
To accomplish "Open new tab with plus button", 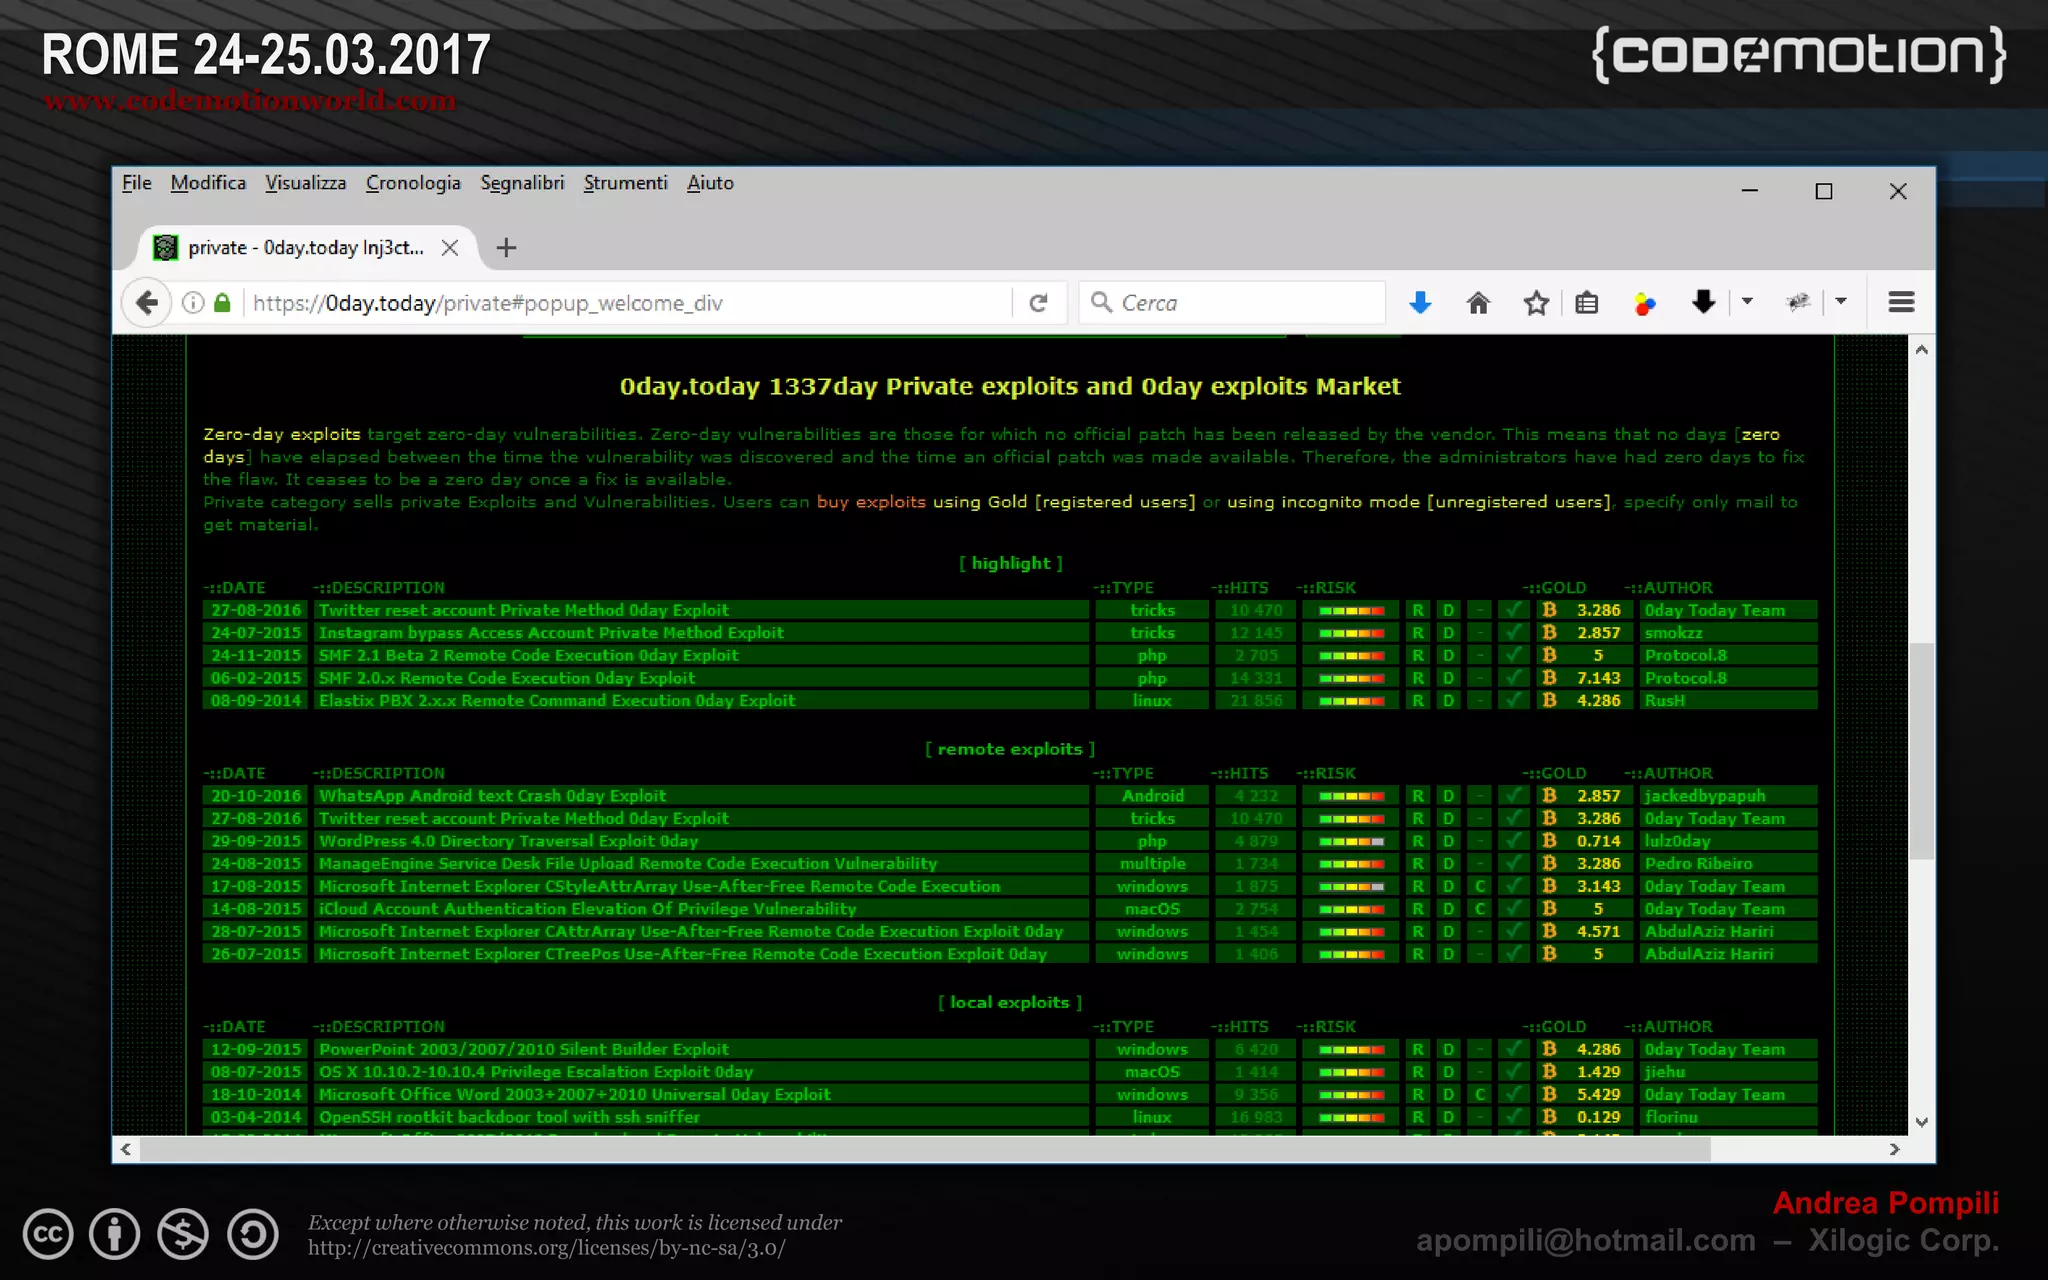I will [506, 248].
